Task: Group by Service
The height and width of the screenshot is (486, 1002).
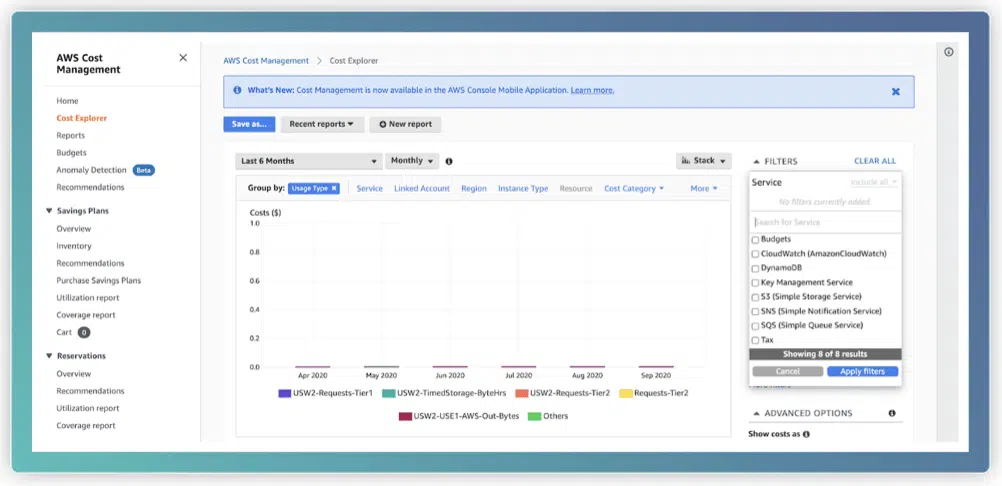Action: click(x=369, y=188)
